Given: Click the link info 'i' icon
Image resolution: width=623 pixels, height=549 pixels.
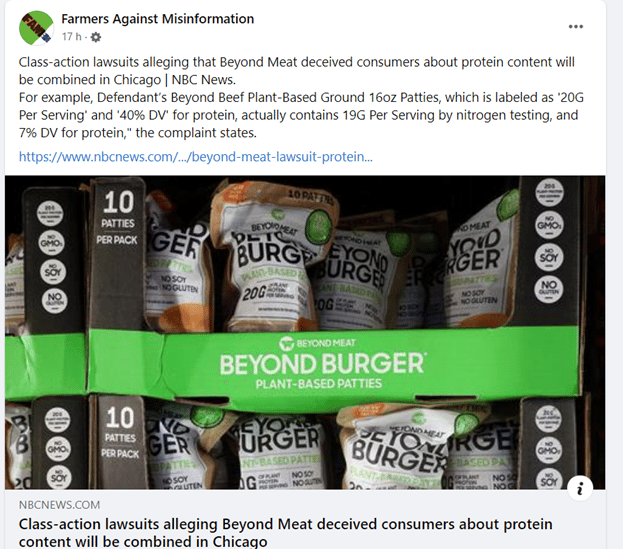Looking at the screenshot, I should [x=580, y=488].
